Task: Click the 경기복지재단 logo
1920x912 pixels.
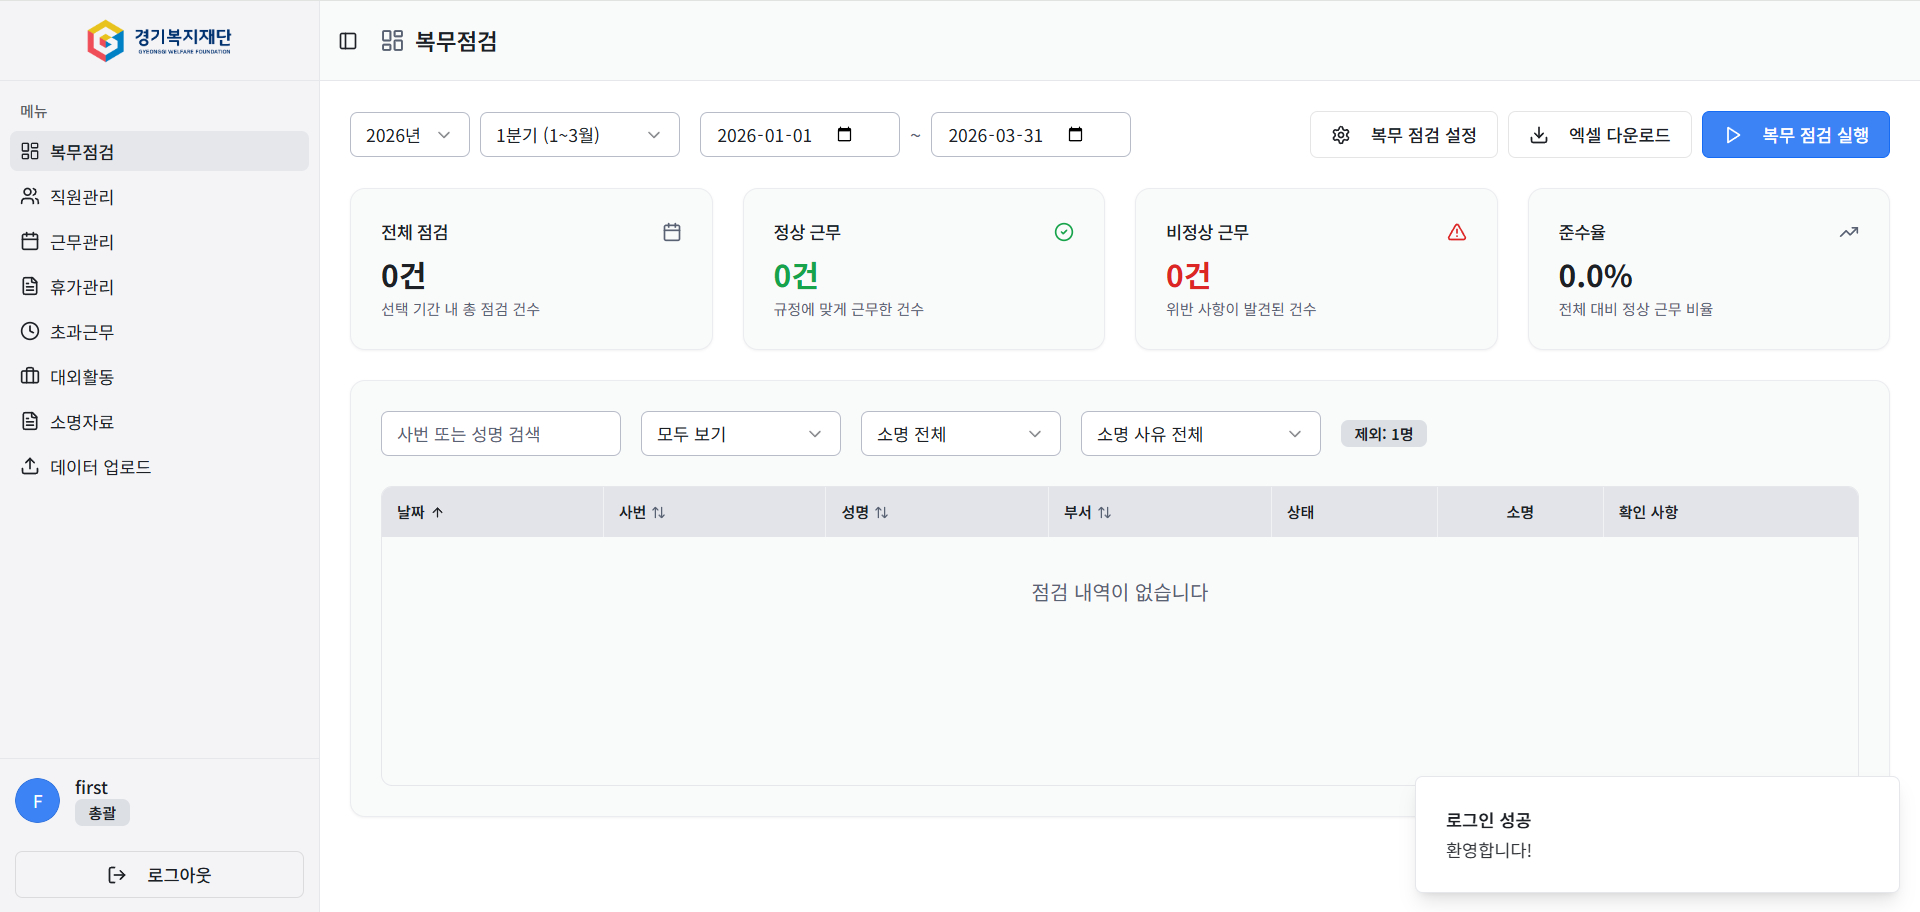Action: pos(160,40)
